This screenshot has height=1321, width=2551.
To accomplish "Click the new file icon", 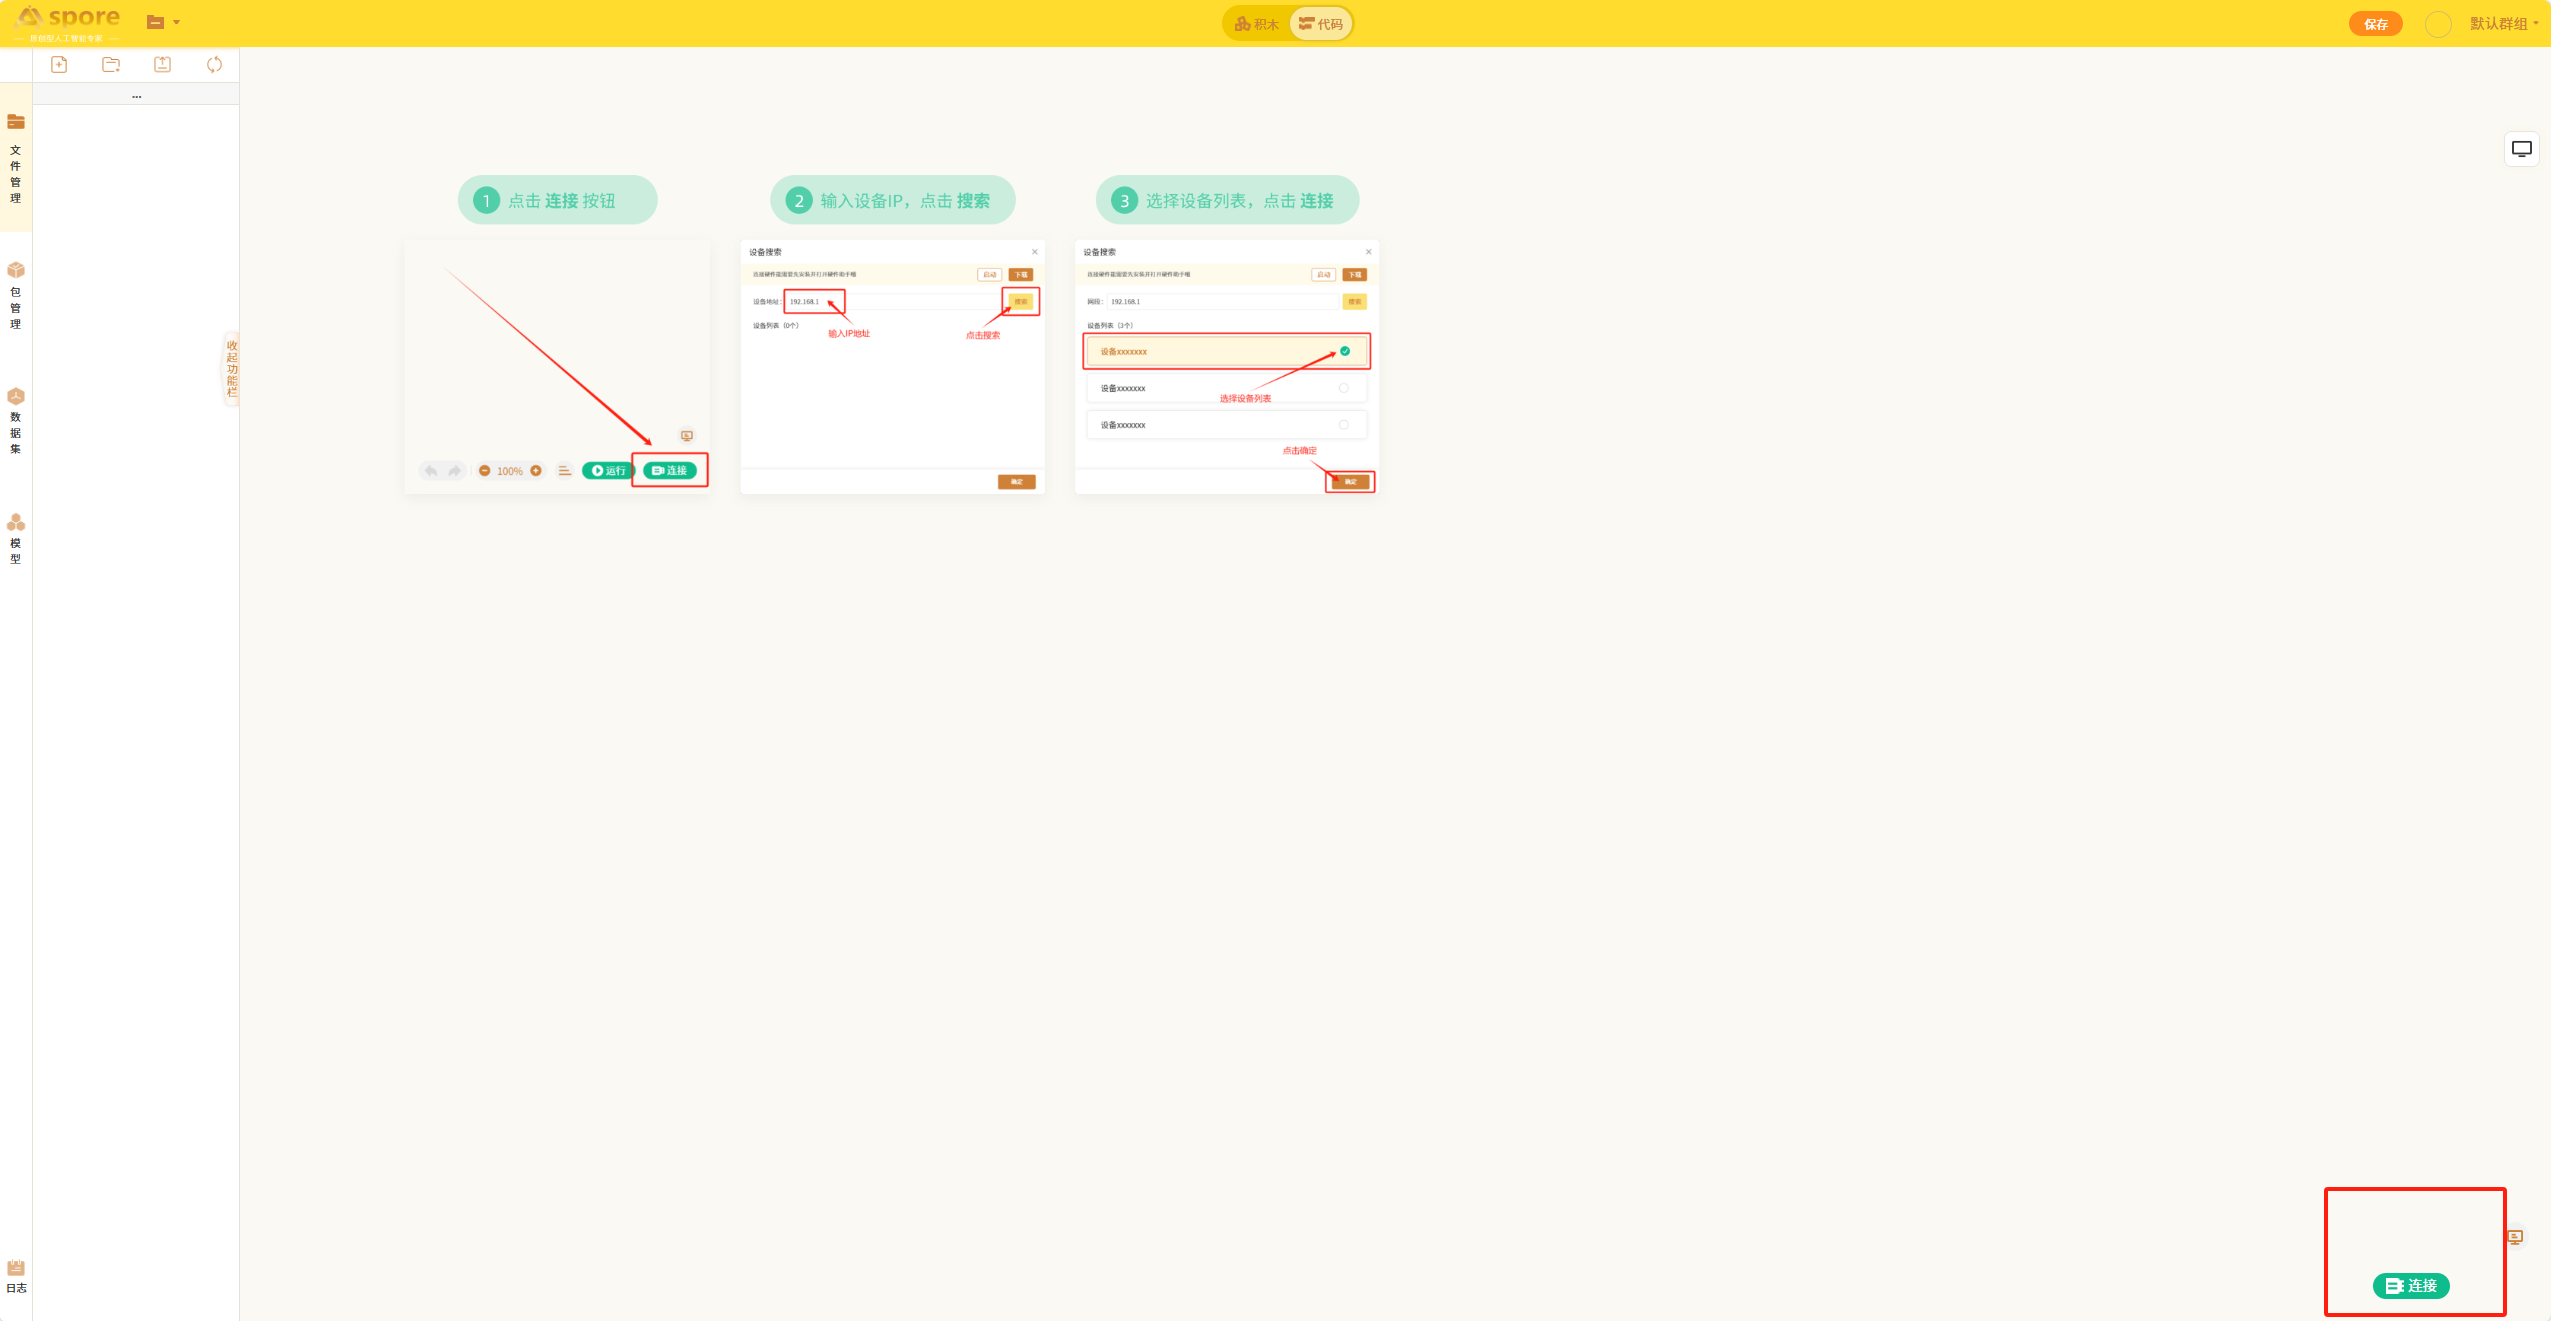I will tap(59, 65).
